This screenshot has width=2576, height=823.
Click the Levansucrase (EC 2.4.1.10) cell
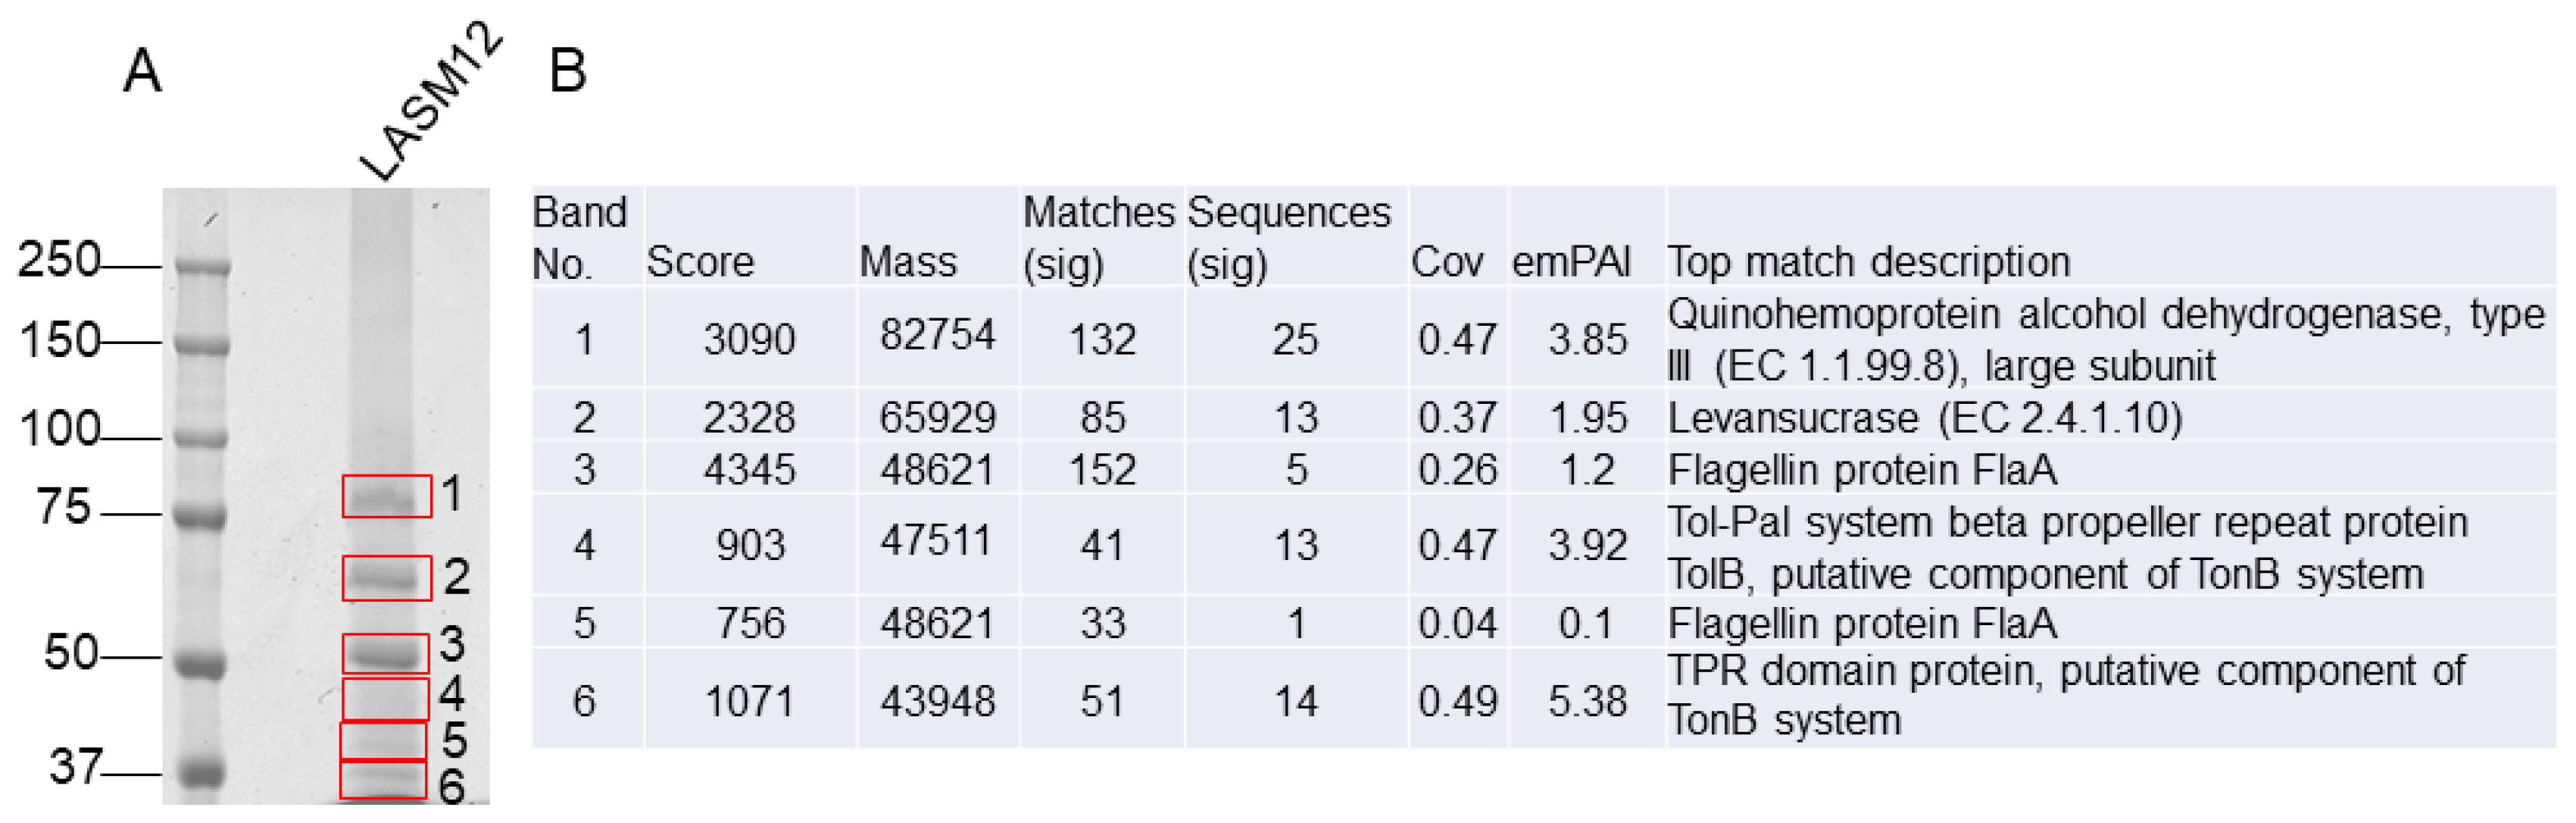click(1924, 418)
